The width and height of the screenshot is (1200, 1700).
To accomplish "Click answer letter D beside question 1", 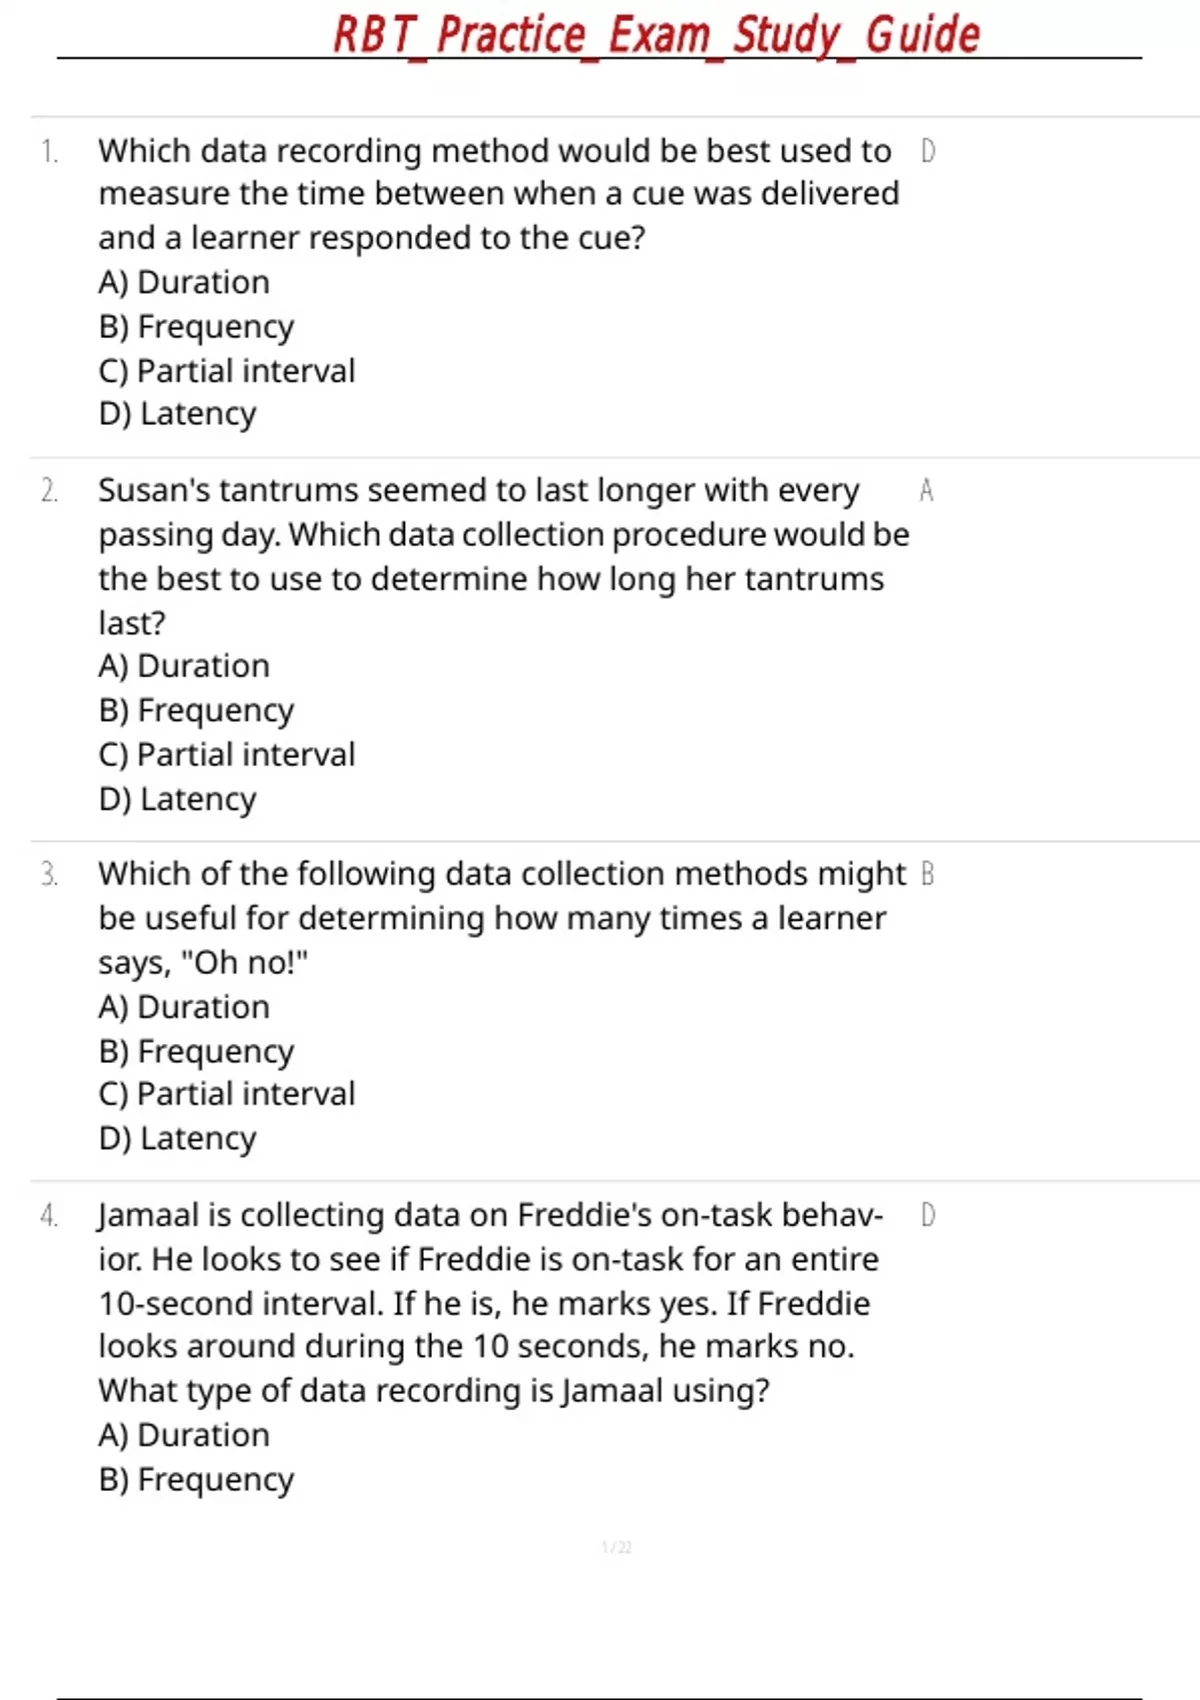I will [x=928, y=151].
